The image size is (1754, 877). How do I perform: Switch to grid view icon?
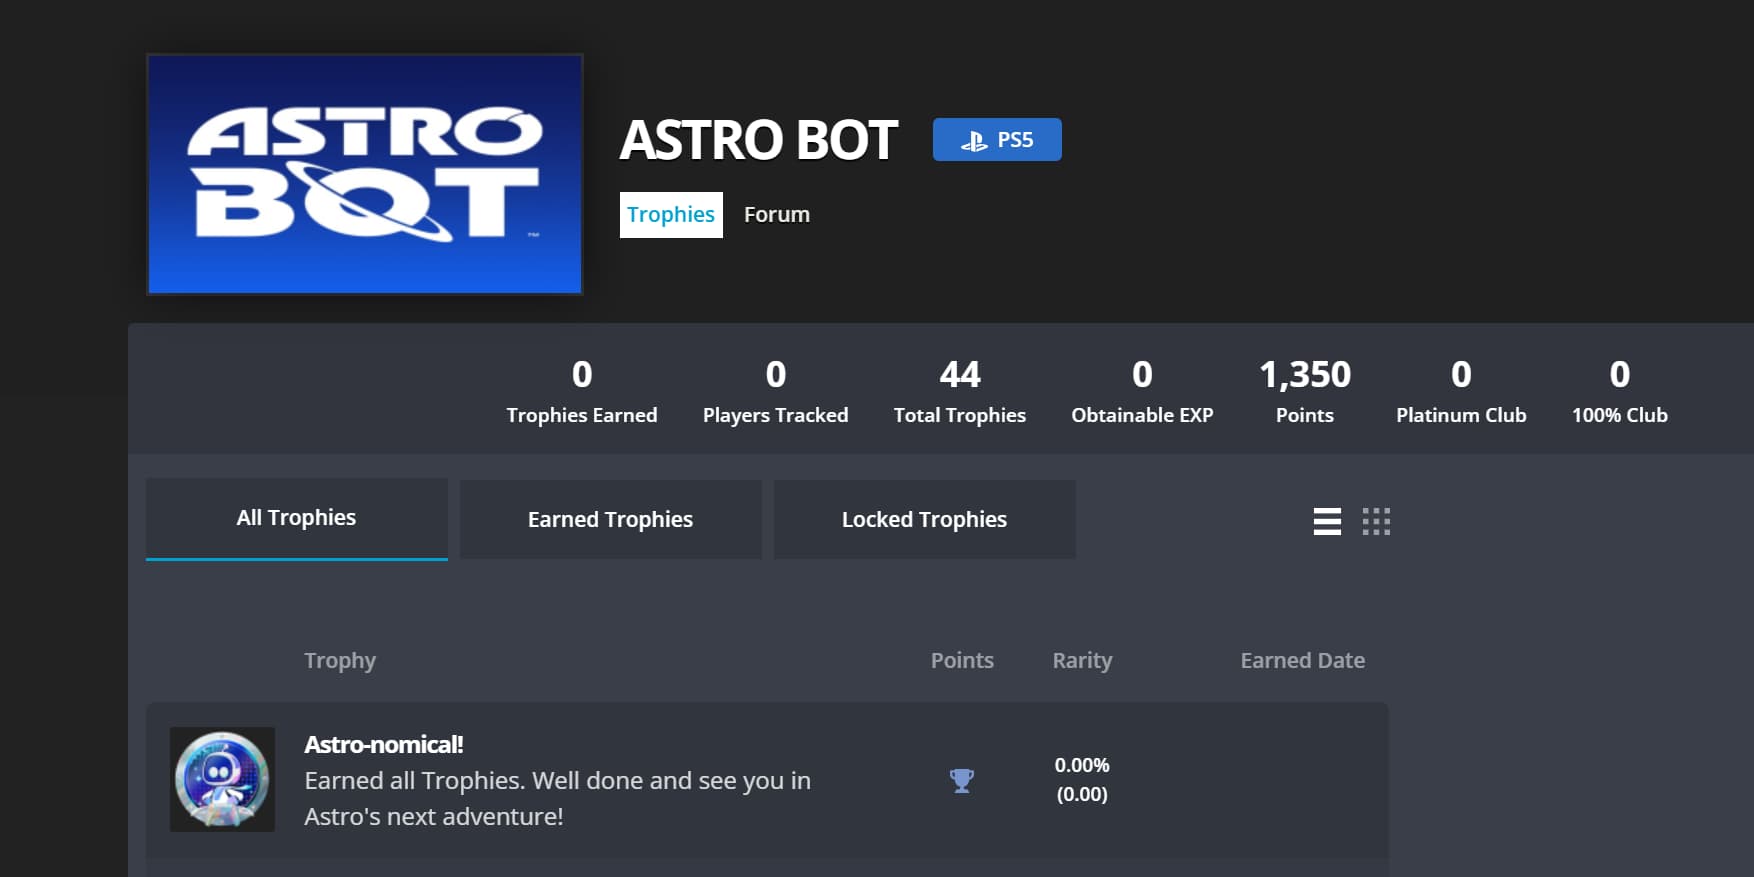(1376, 521)
